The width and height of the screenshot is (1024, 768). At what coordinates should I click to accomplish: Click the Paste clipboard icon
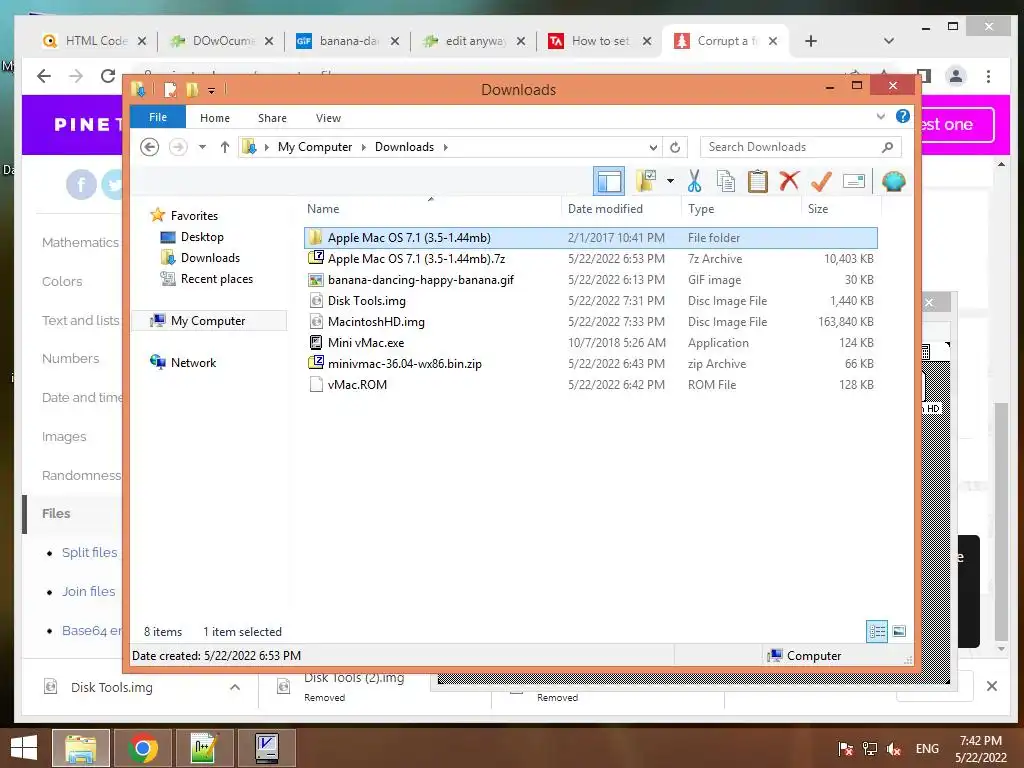(x=758, y=181)
